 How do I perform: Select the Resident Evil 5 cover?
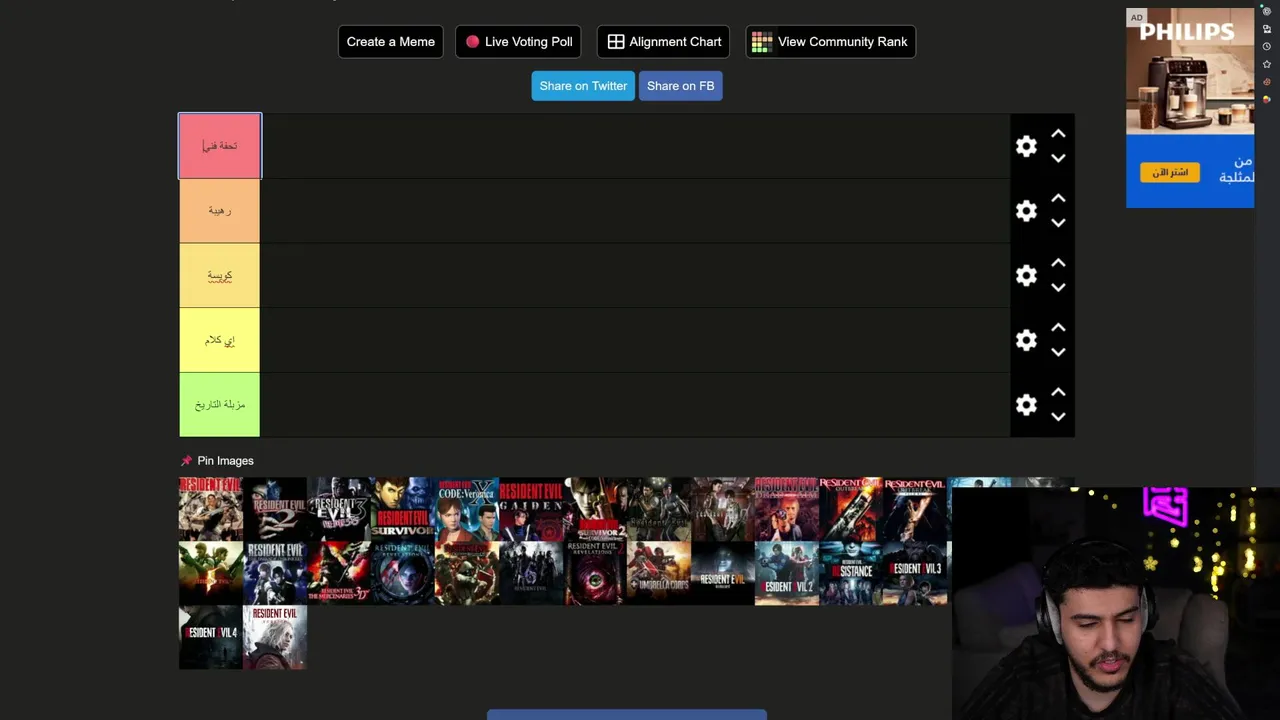pos(211,573)
